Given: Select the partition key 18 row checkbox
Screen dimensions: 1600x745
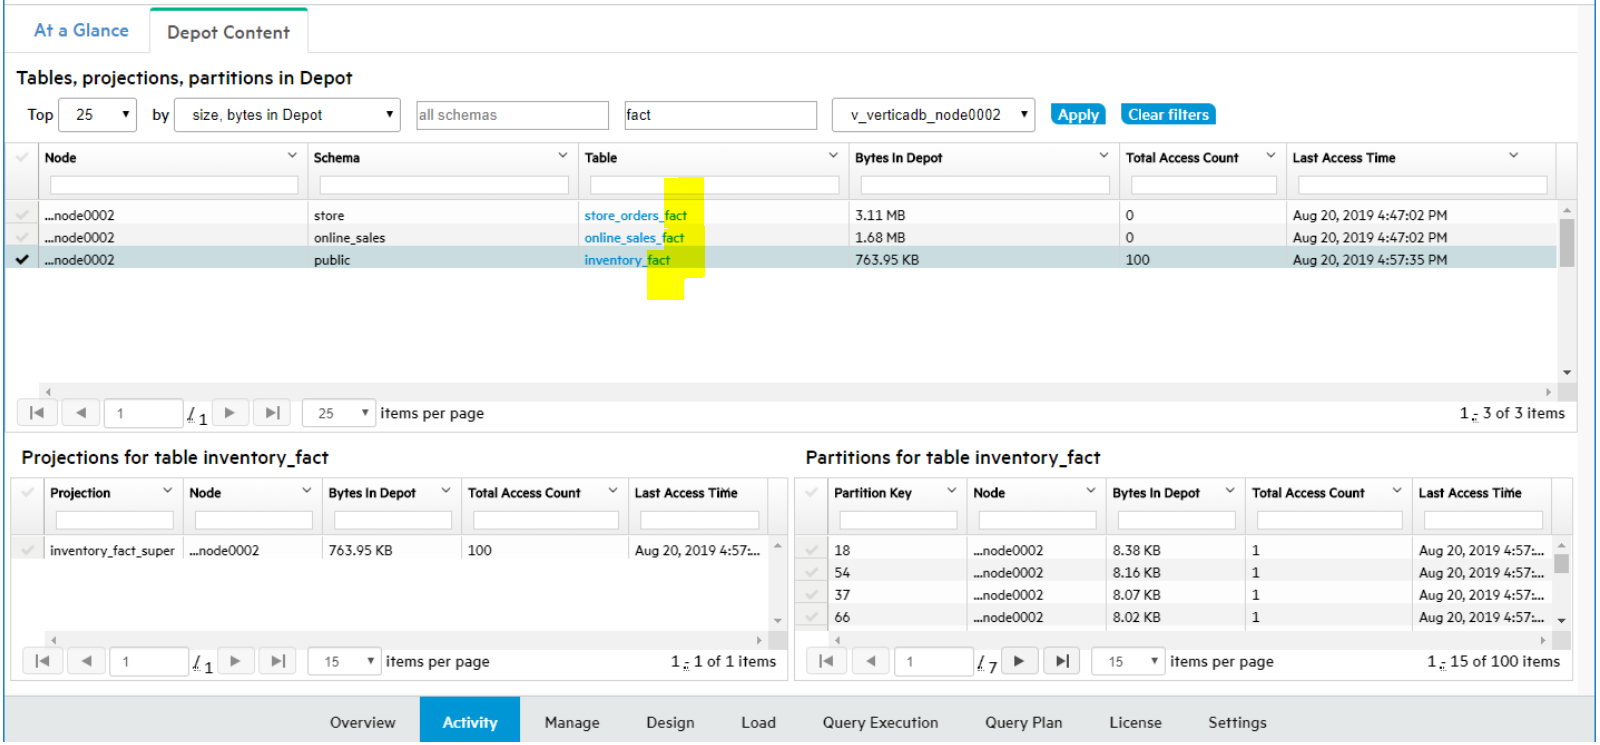Looking at the screenshot, I should pos(812,550).
